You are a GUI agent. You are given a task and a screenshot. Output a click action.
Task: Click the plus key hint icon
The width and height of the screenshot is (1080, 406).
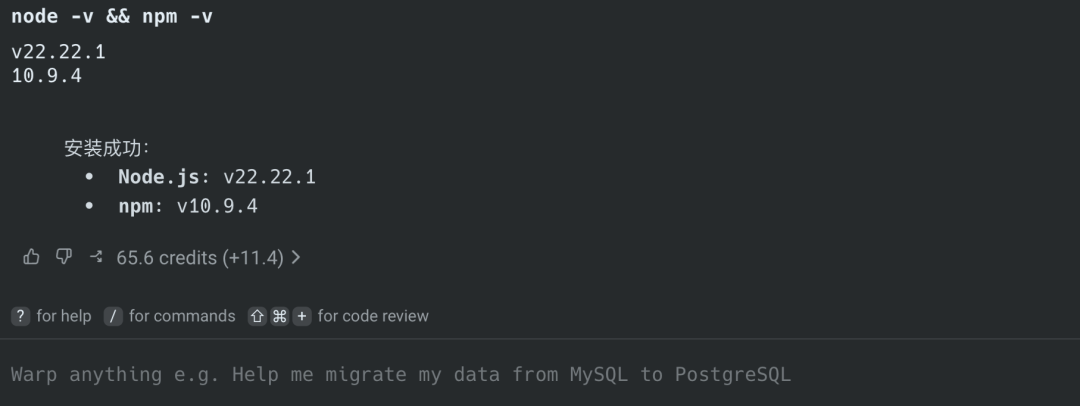pos(301,316)
